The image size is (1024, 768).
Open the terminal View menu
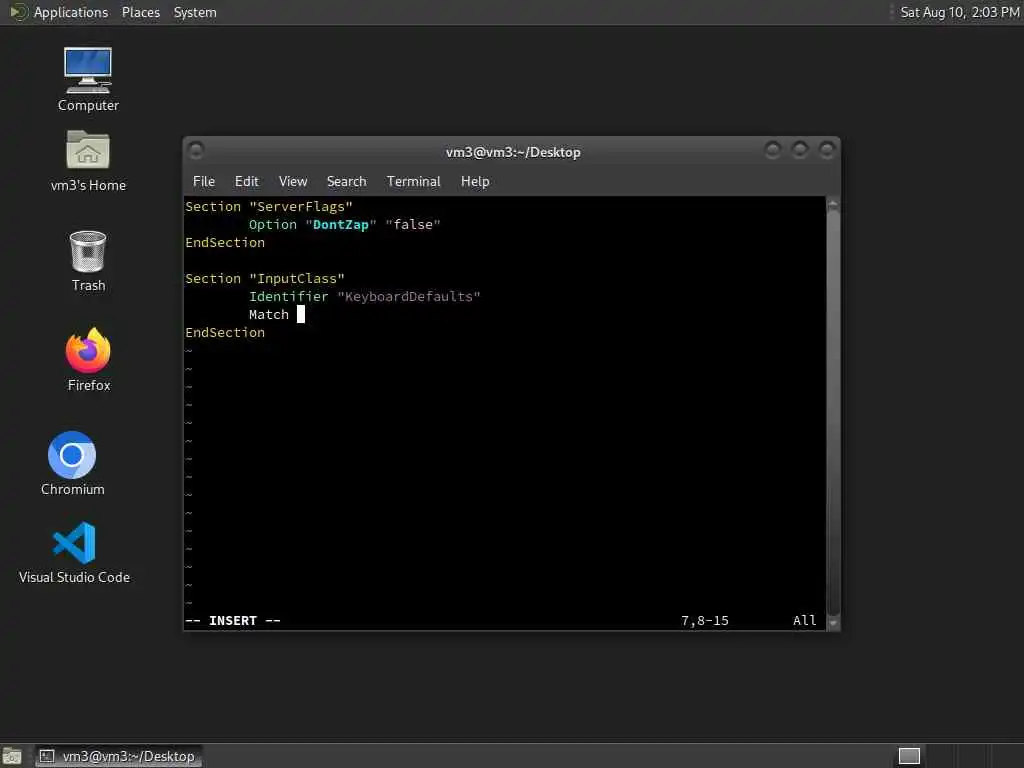click(293, 182)
